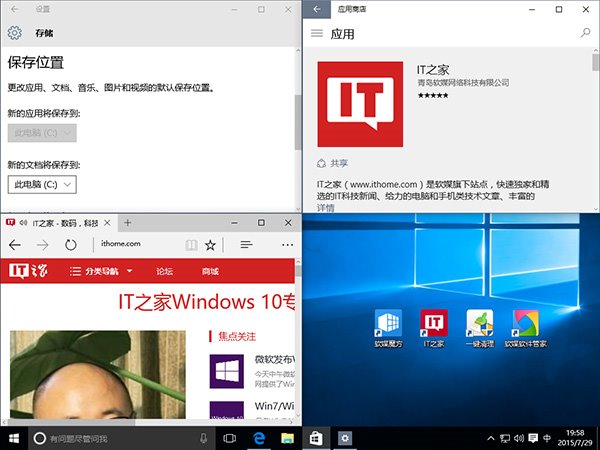This screenshot has width=600, height=450.
Task: Open the 软媒软件管家 desktop shortcut
Action: (x=525, y=324)
